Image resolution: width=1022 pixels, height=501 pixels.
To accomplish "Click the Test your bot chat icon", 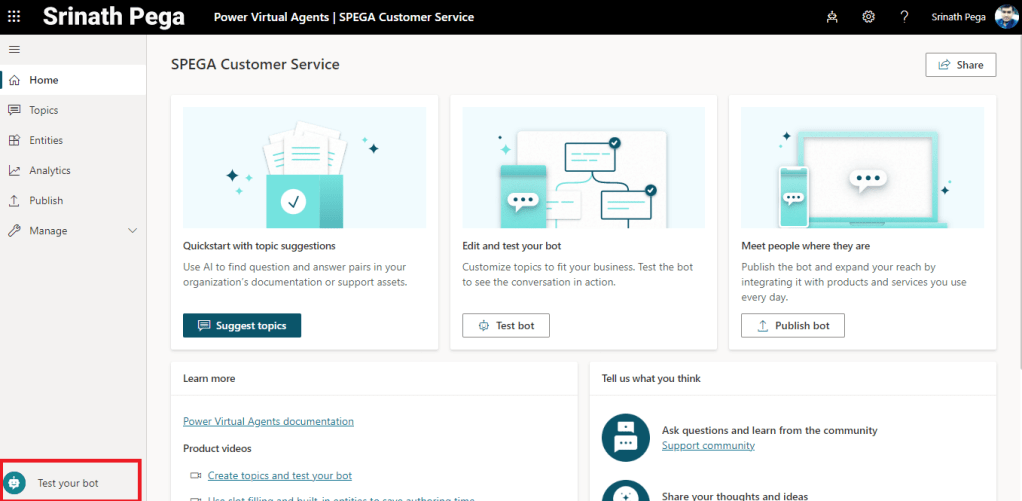I will pyautogui.click(x=15, y=483).
